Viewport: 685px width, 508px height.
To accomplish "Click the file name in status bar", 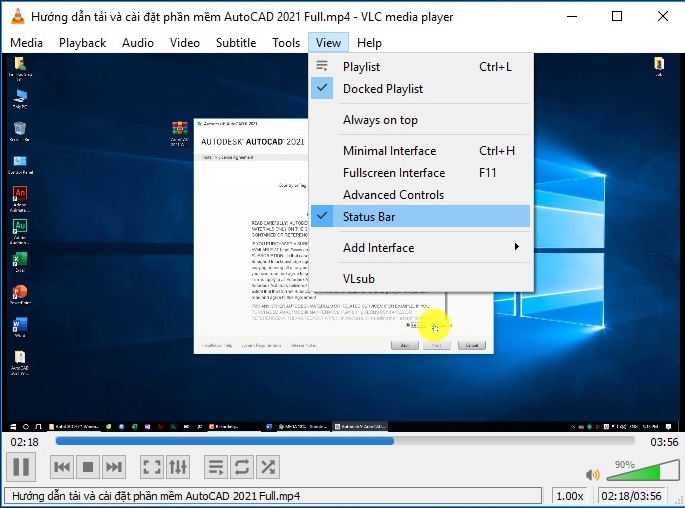I will [x=156, y=496].
